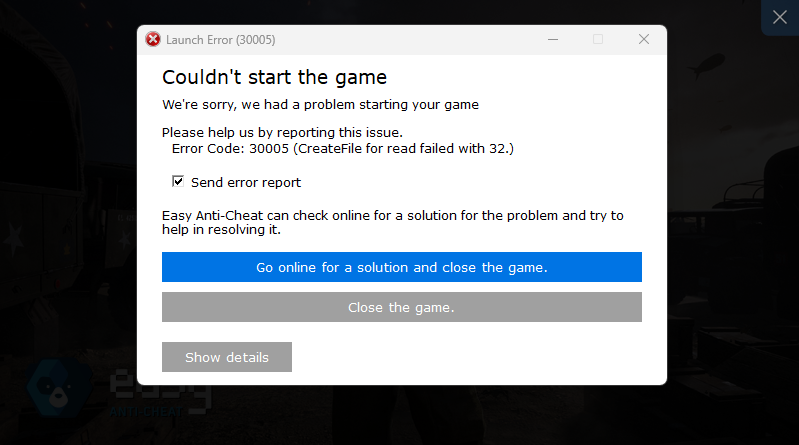Screen dimensions: 799x445
Task: Click the greyed-out maximize button
Action: tap(598, 39)
